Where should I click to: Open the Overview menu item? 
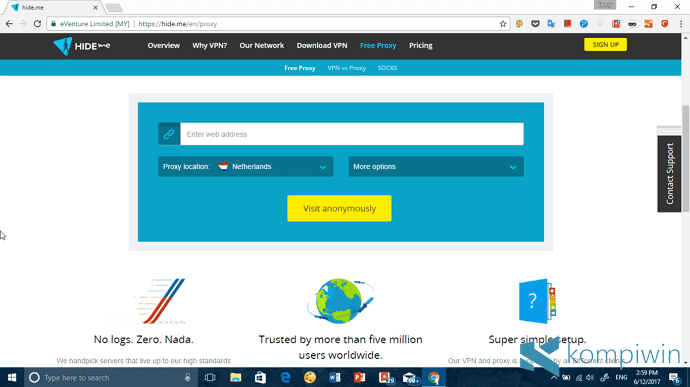(164, 45)
